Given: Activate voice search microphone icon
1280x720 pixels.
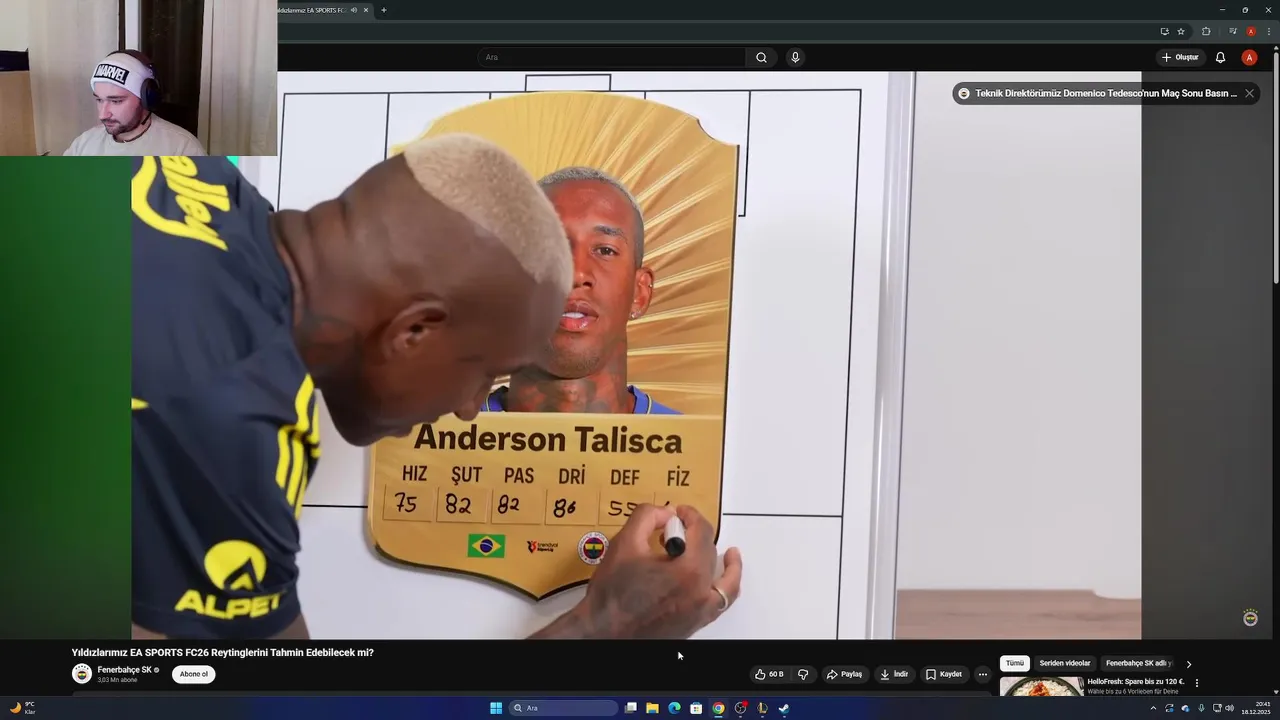Looking at the screenshot, I should 795,57.
